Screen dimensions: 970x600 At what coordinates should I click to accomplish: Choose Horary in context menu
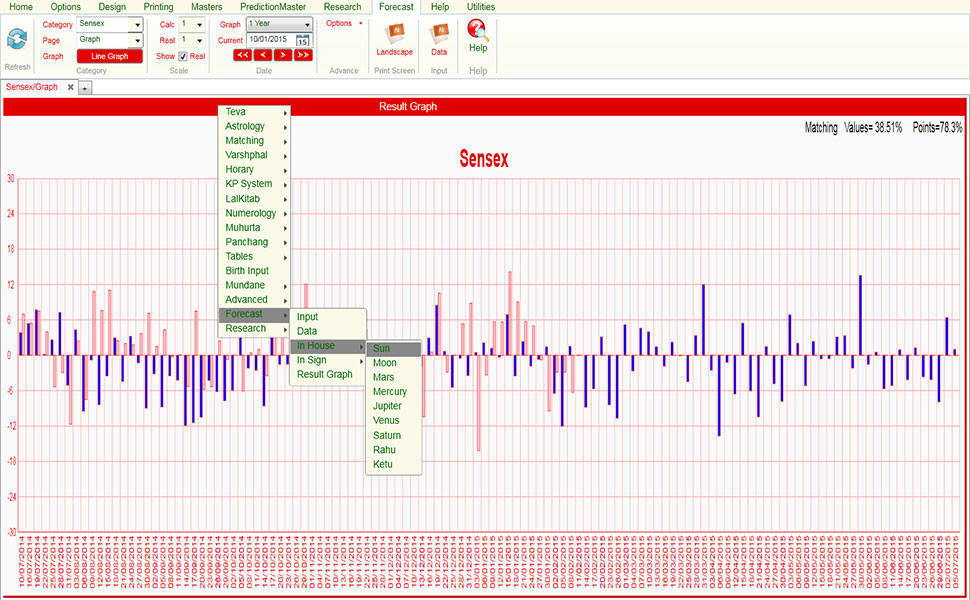click(x=254, y=169)
